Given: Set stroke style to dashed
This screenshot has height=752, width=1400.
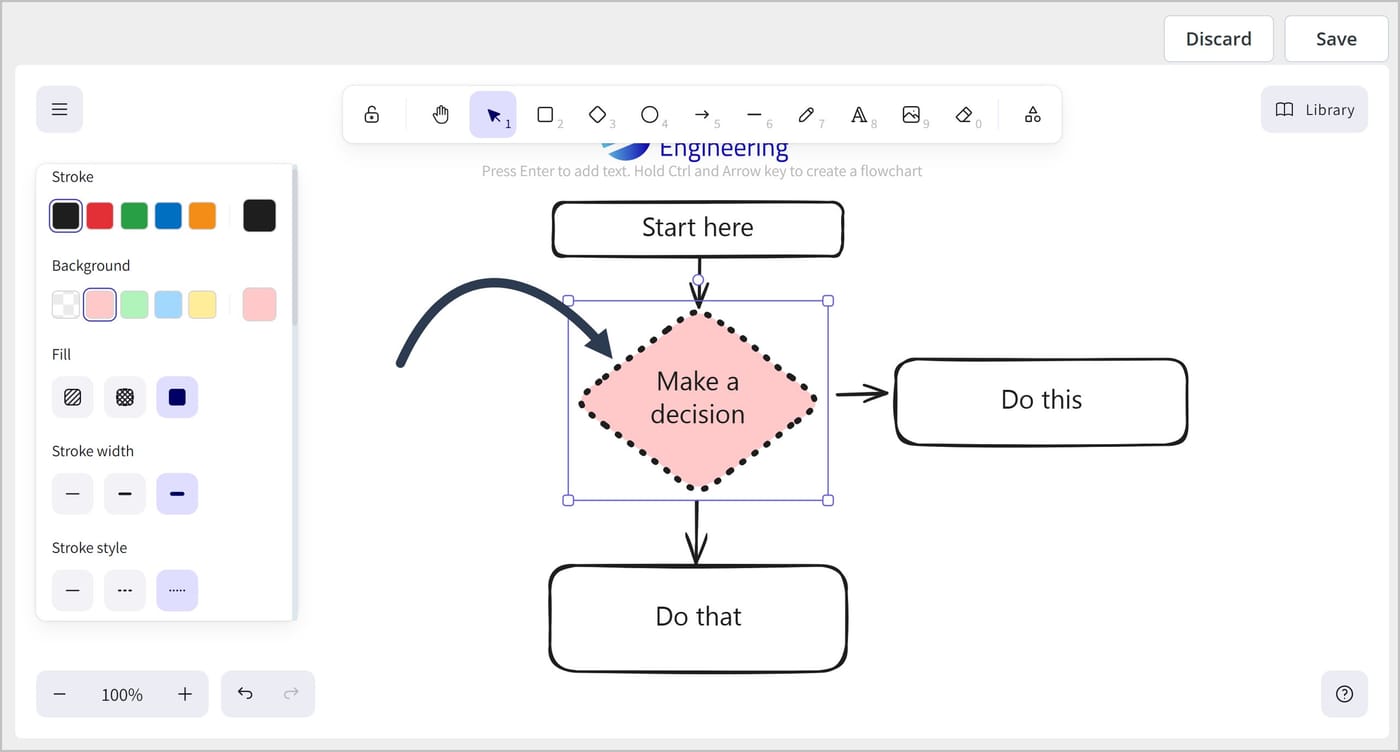Looking at the screenshot, I should [x=125, y=590].
